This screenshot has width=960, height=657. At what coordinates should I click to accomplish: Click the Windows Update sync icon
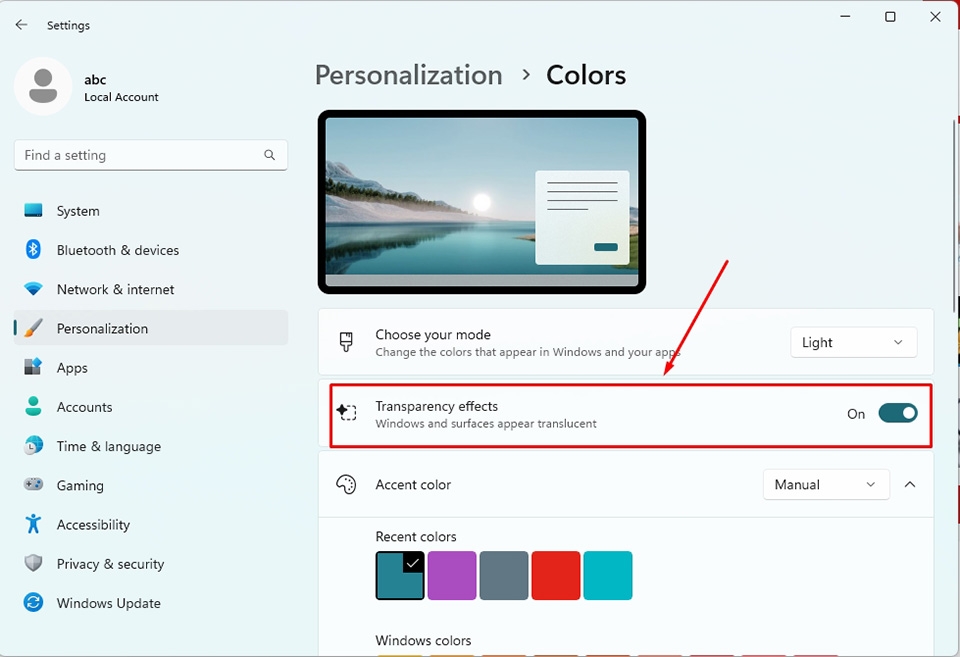[33, 603]
